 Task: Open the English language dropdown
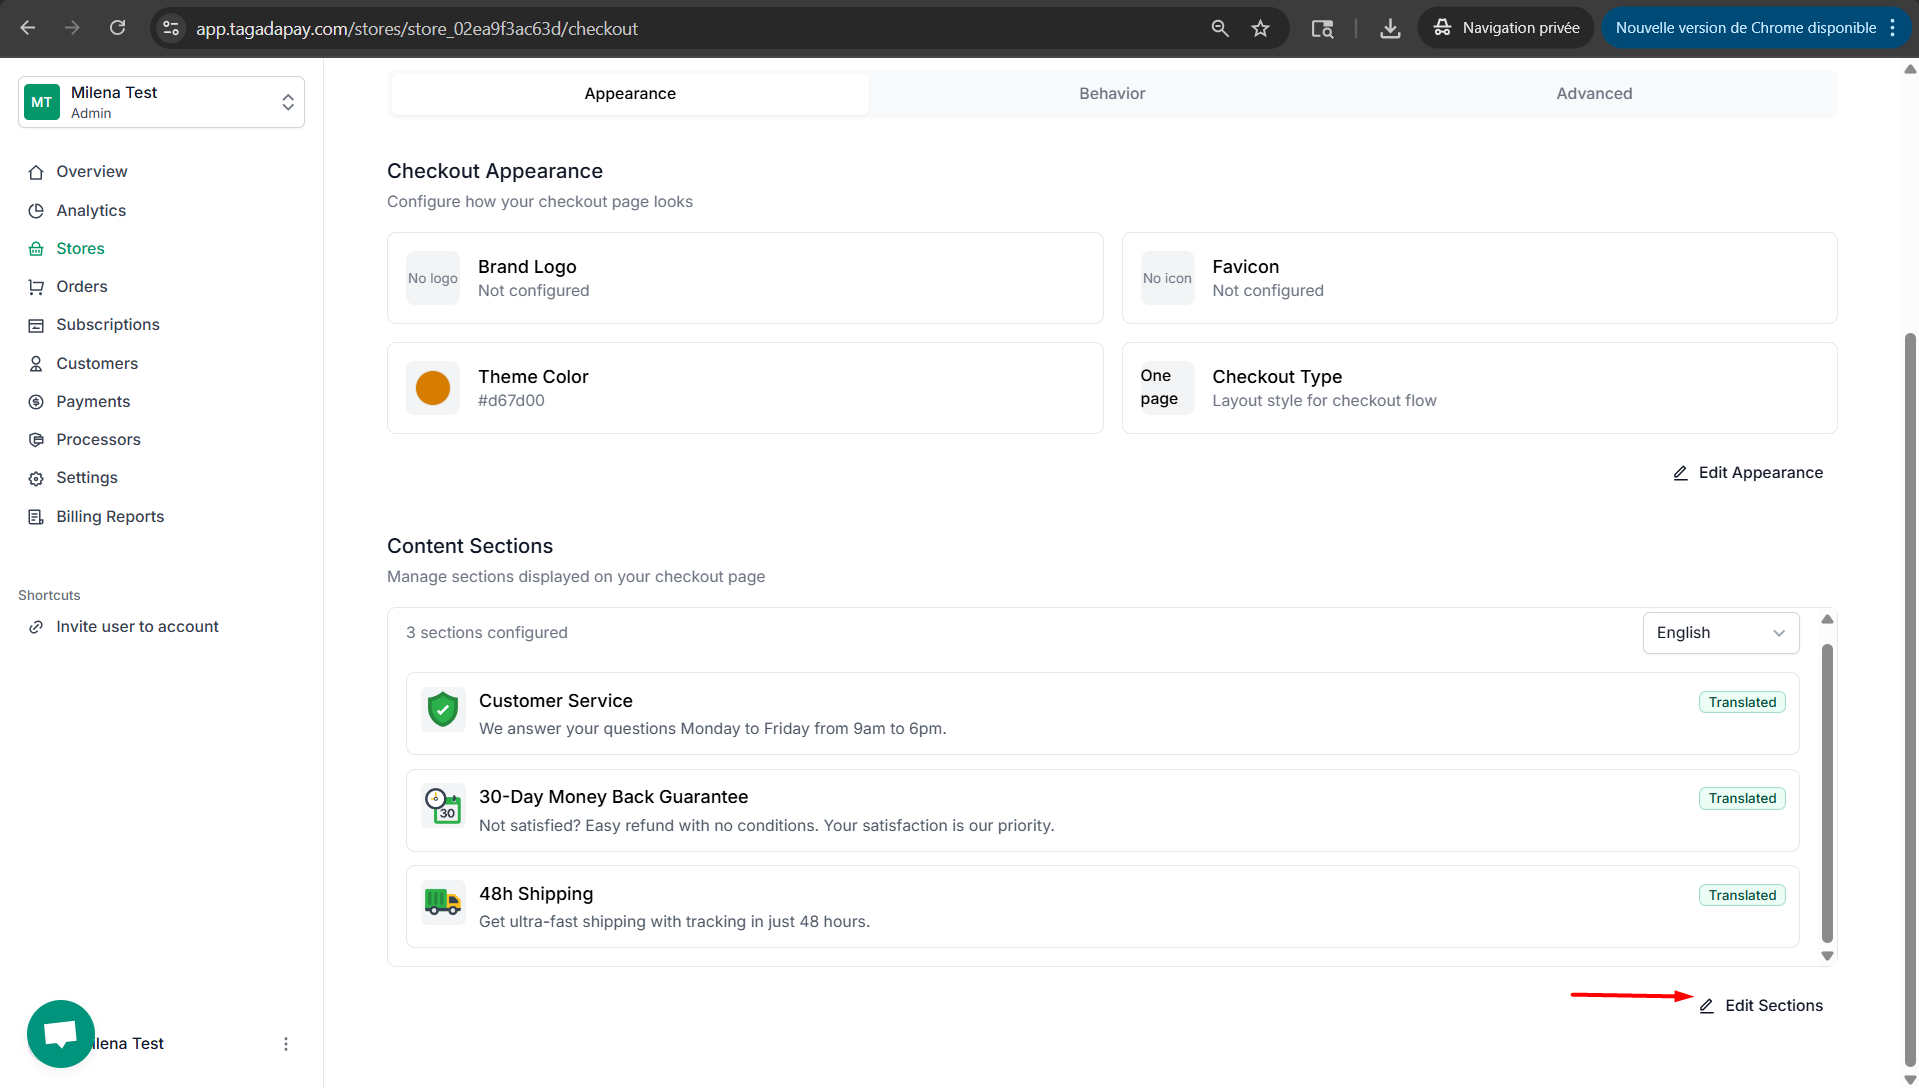(x=1720, y=633)
